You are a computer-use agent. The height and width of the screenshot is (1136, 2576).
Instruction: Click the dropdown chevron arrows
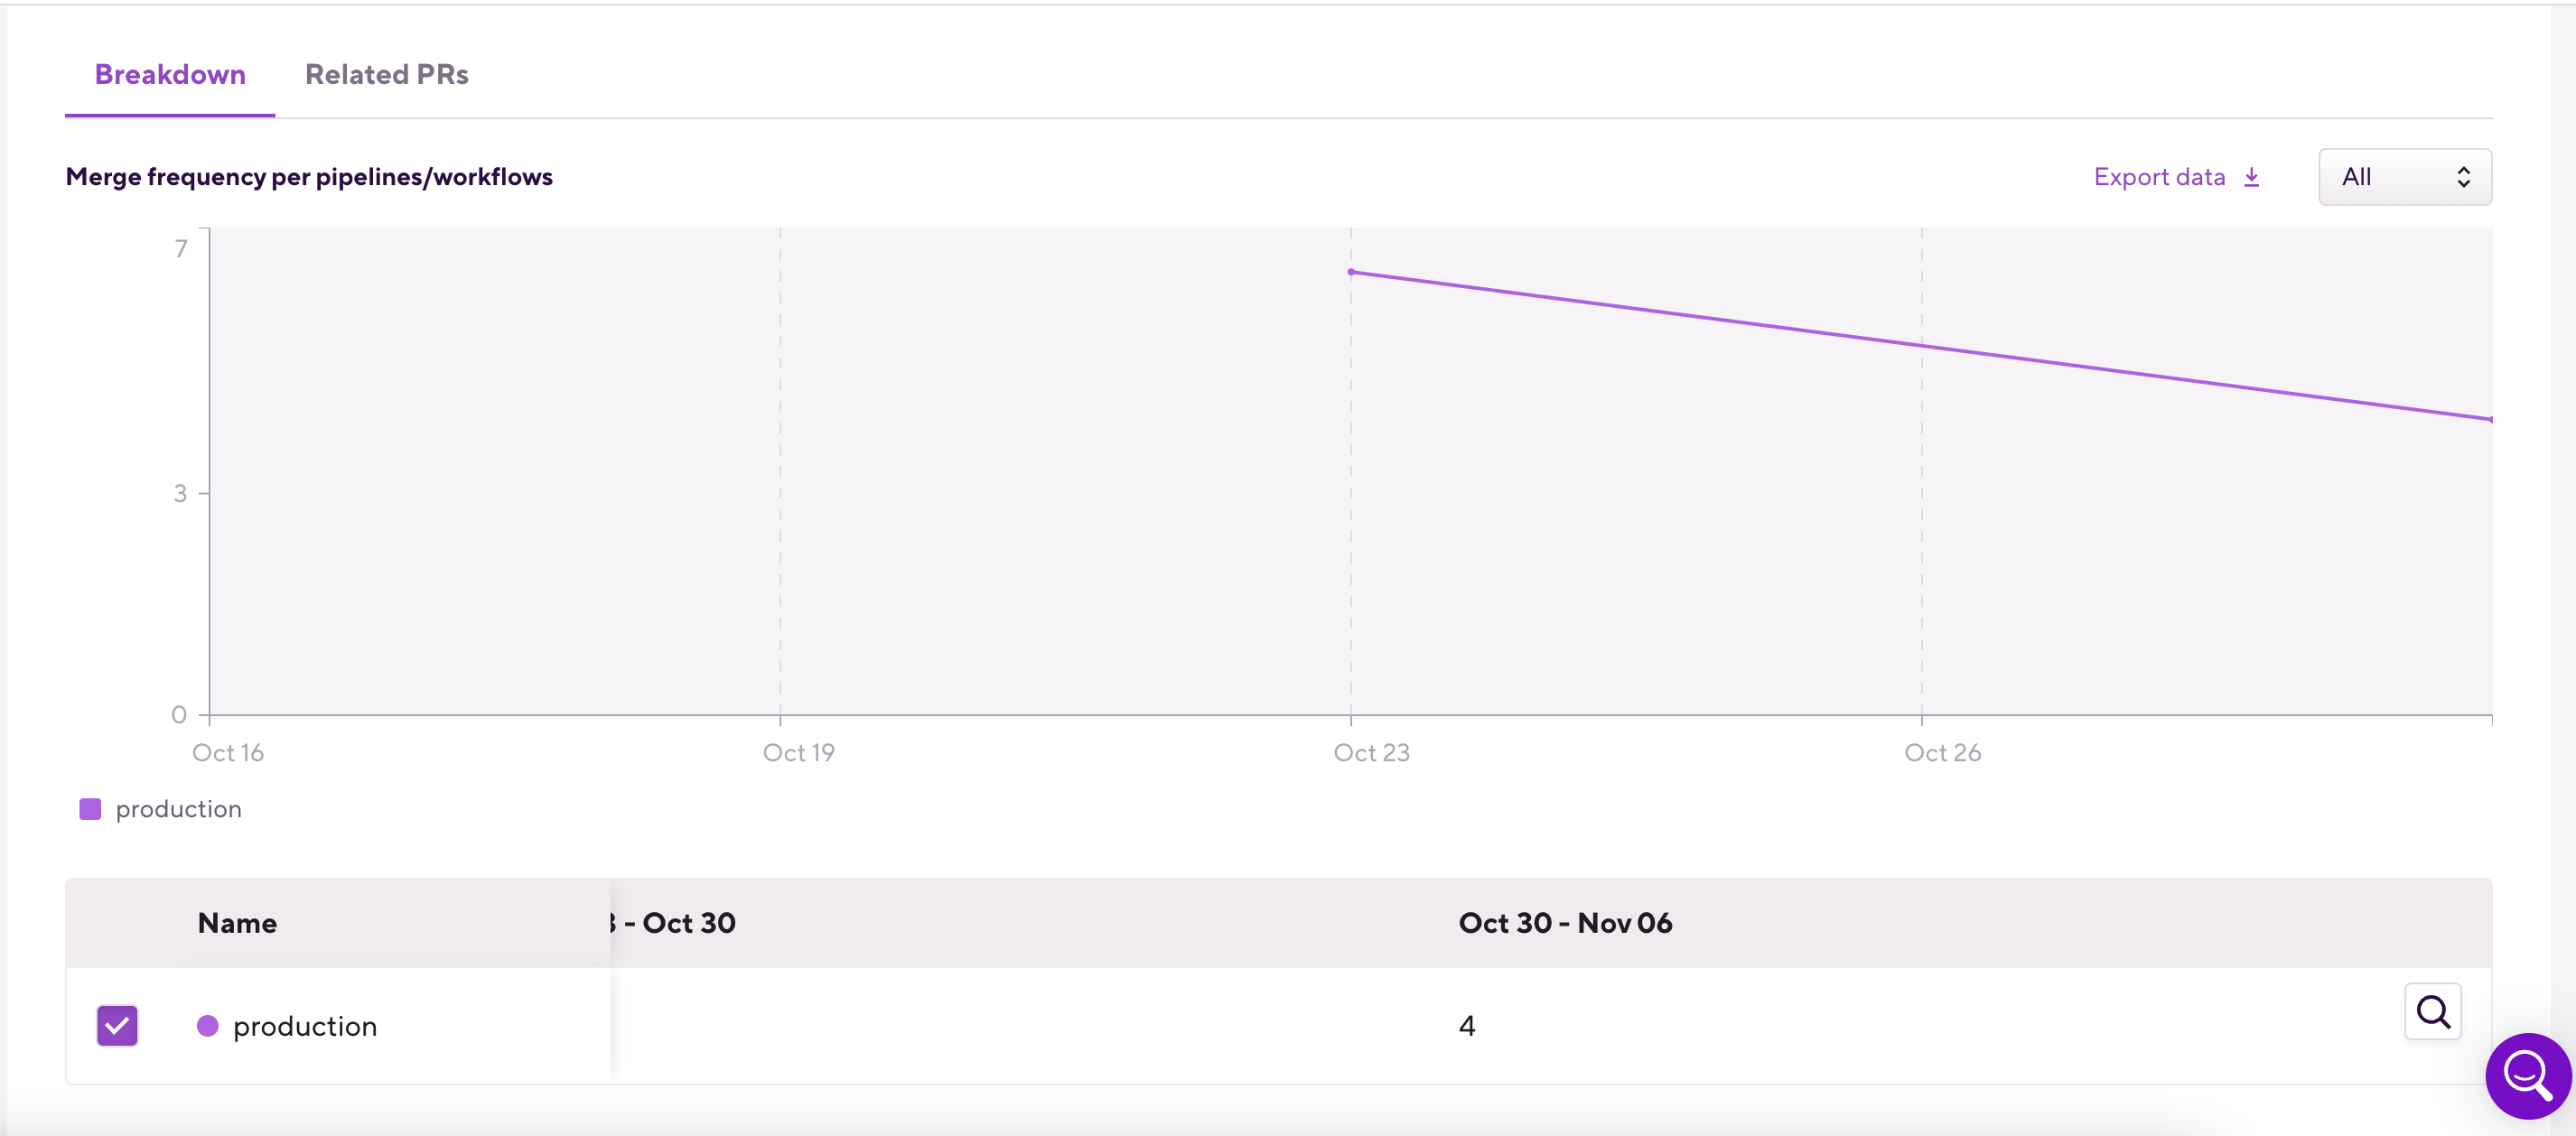coord(2463,177)
